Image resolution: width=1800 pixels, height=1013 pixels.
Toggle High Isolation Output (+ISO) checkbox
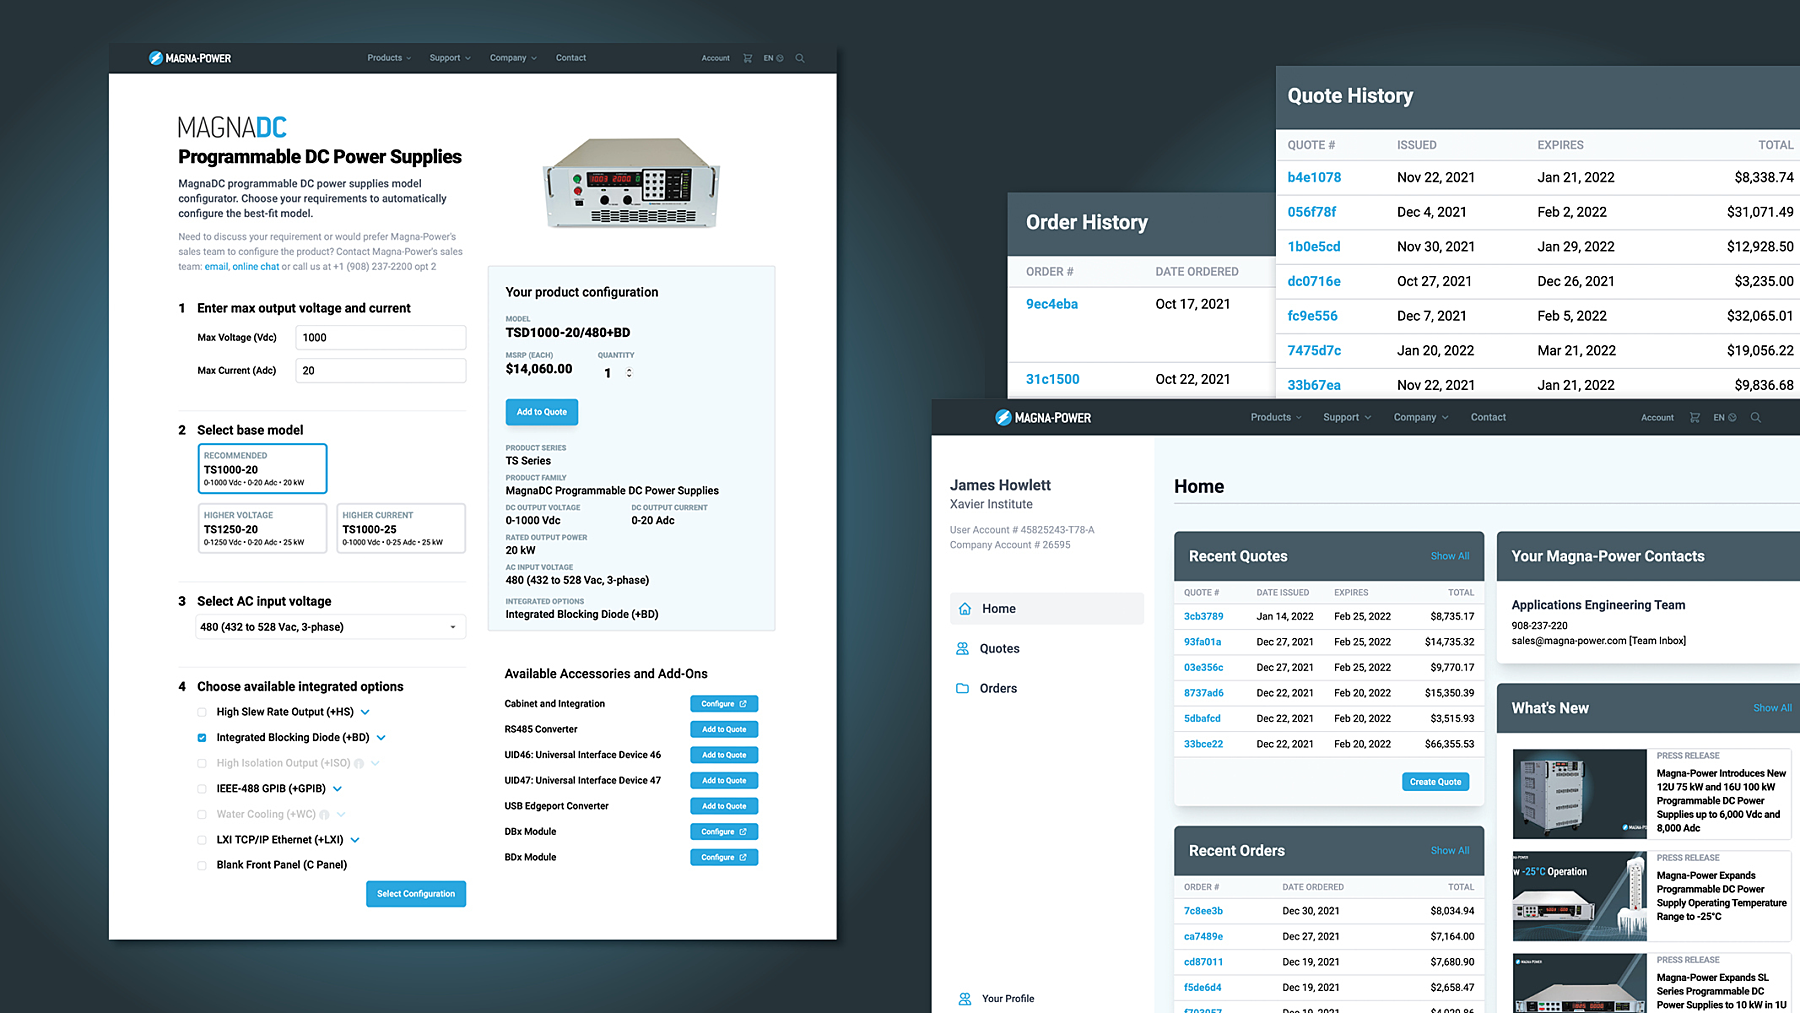pyautogui.click(x=202, y=763)
